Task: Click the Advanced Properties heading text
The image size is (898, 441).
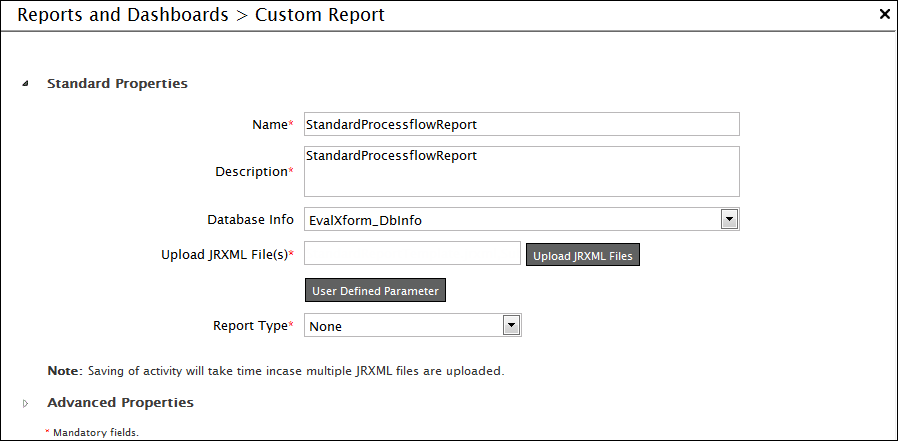Action: coord(120,402)
